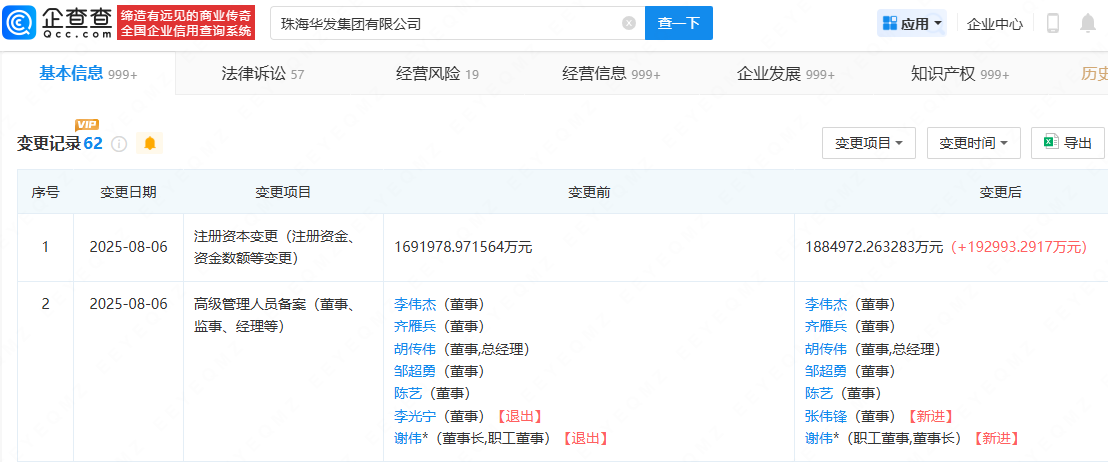Open the notification bell in header

click(1088, 23)
